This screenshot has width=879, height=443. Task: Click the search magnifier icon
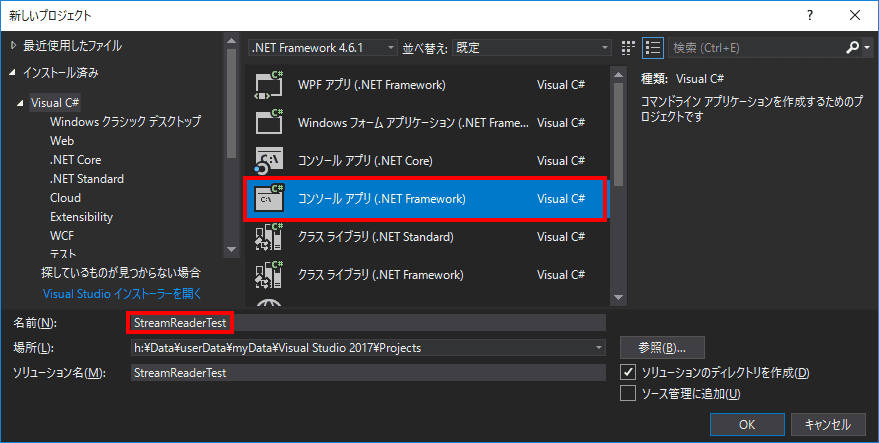click(851, 48)
